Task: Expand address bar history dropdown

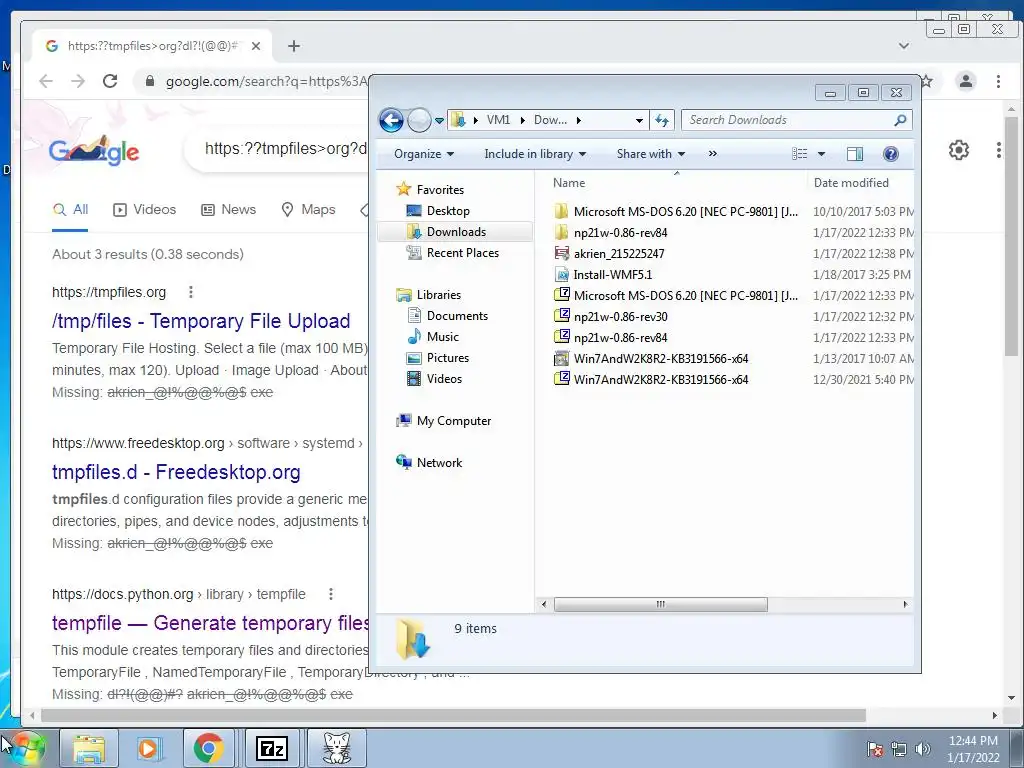Action: pos(639,120)
